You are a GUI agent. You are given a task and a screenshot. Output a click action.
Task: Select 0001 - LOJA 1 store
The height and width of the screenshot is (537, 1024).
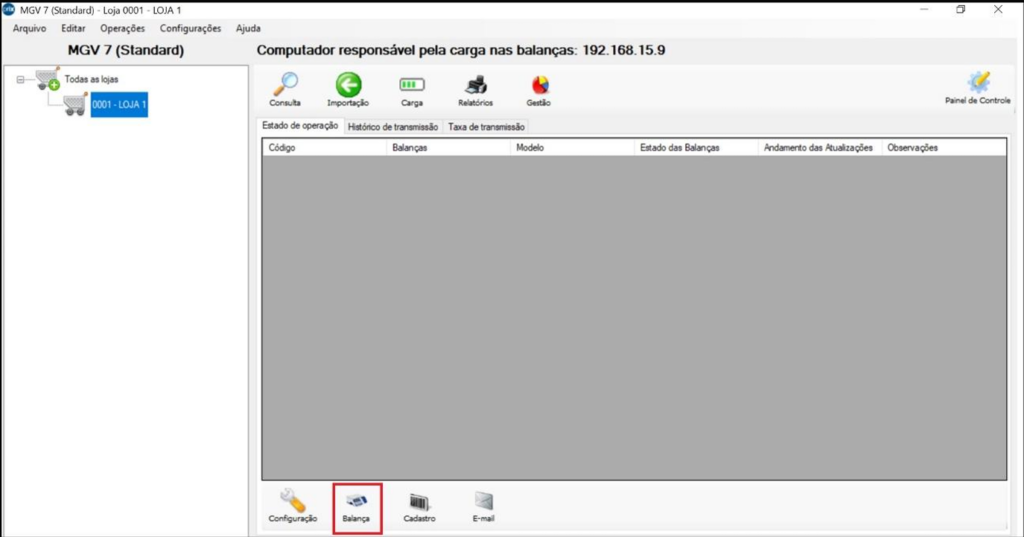pos(119,105)
